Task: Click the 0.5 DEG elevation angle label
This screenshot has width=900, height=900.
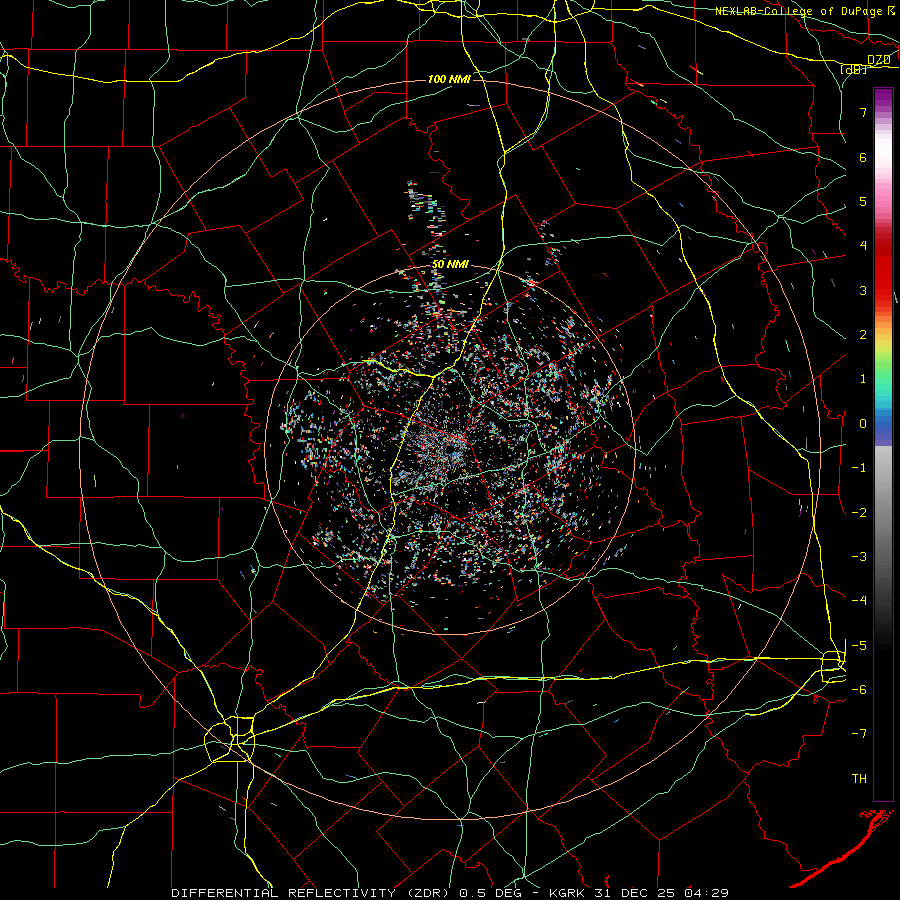Action: (x=492, y=893)
